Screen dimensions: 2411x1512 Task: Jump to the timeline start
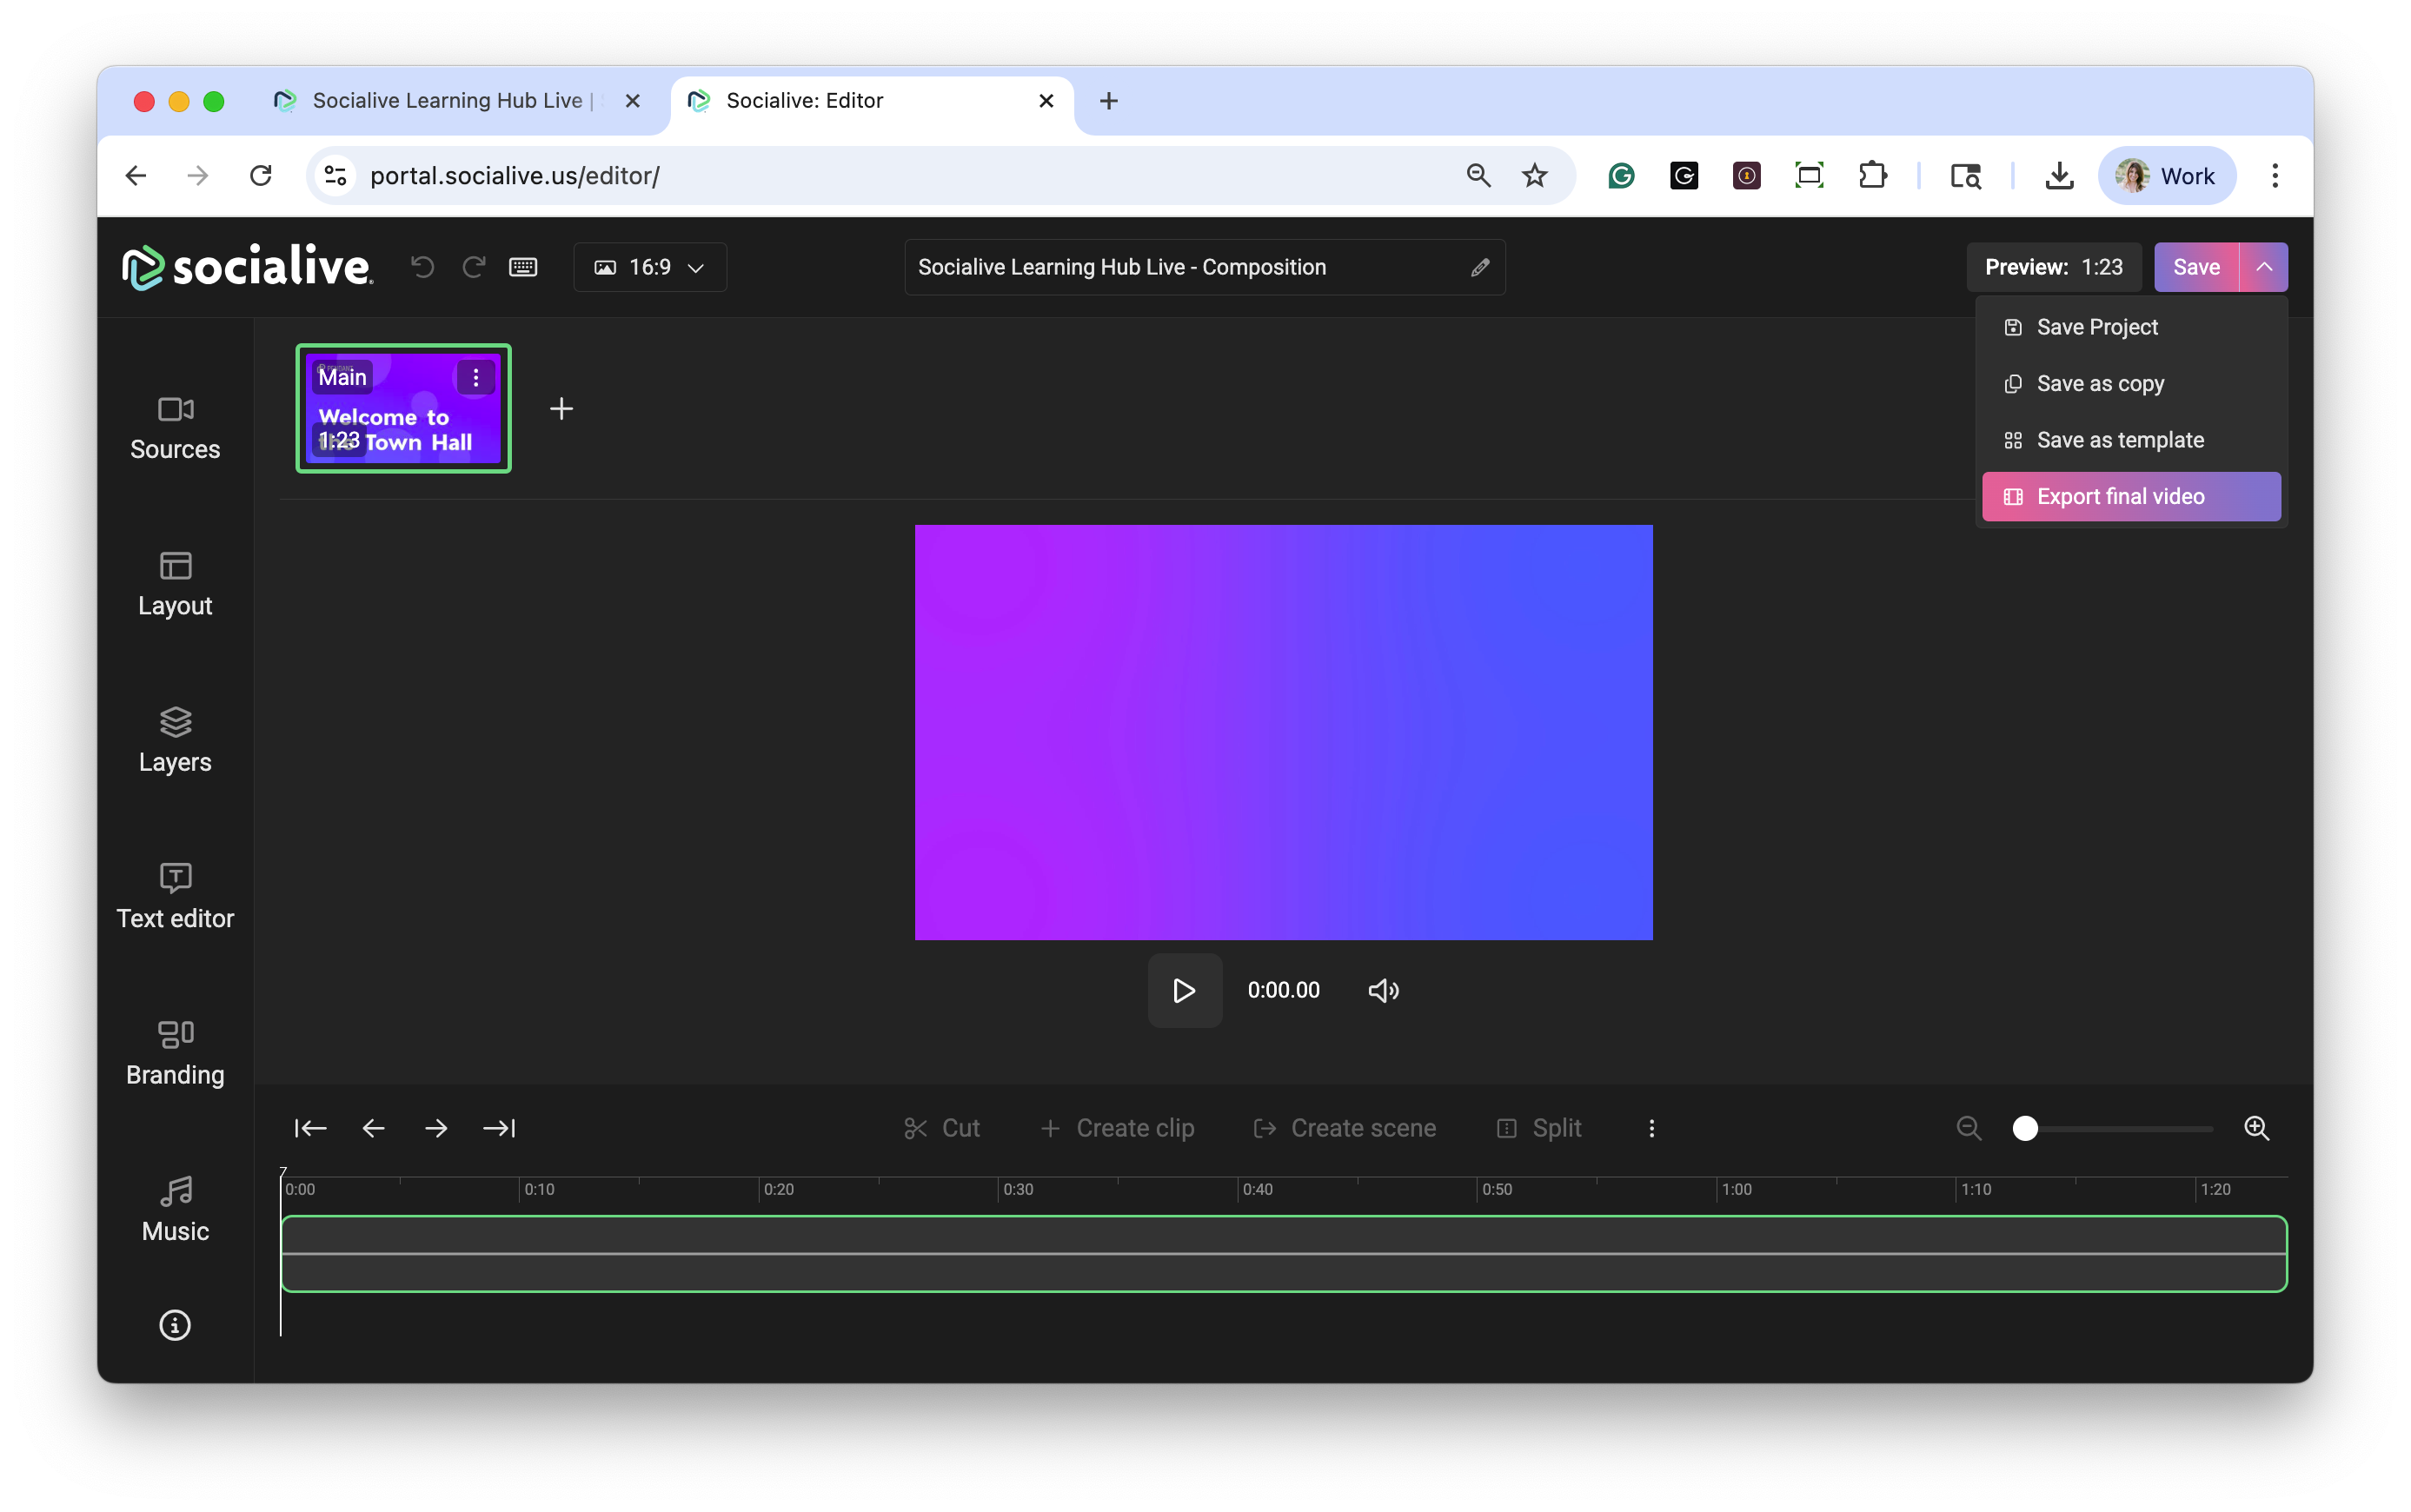point(310,1128)
